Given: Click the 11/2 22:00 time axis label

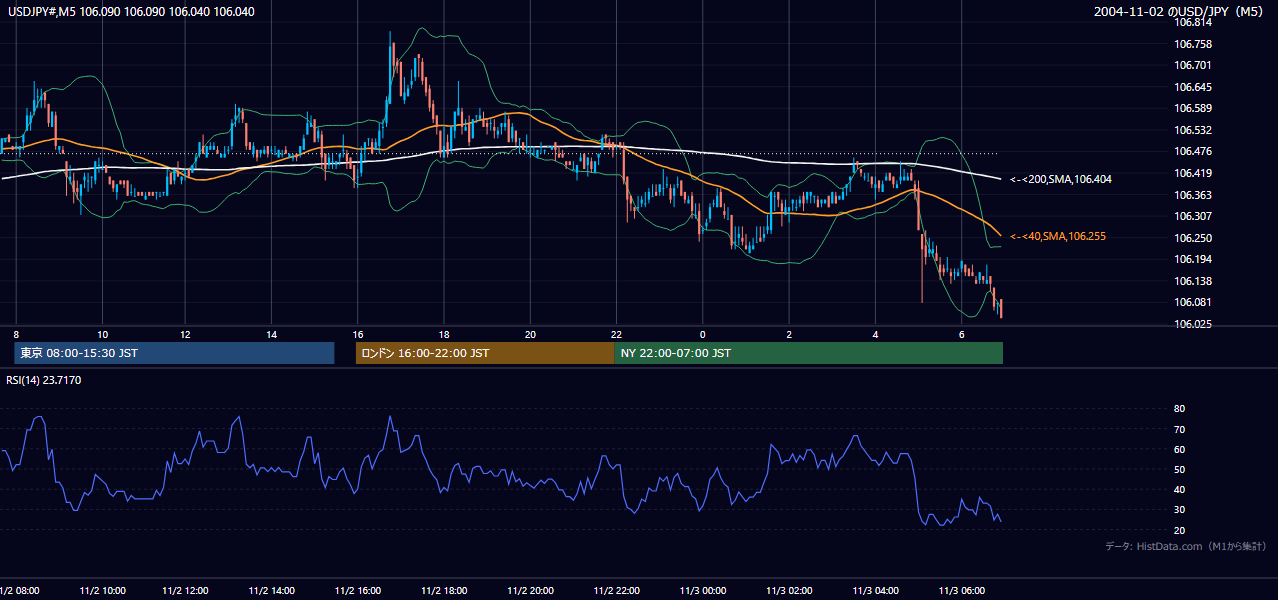Looking at the screenshot, I should [619, 591].
